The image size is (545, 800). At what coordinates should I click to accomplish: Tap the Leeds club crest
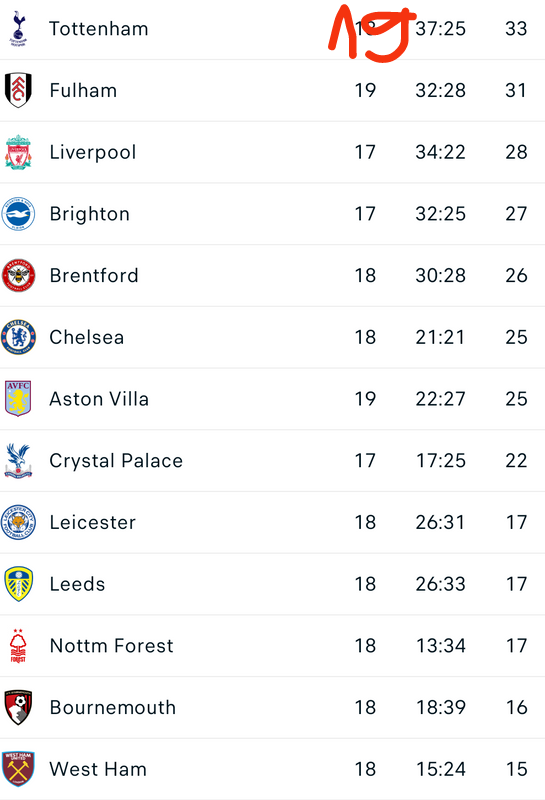tap(18, 584)
